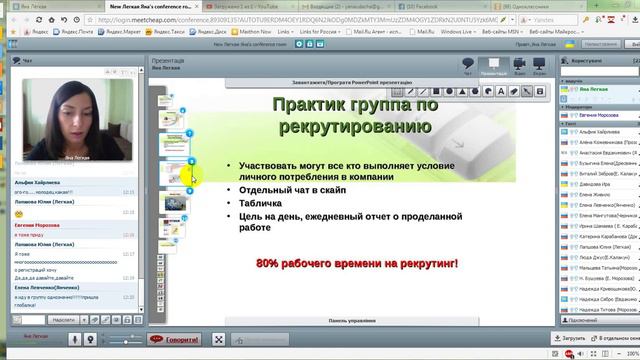
Task: Switch to Video mode icon
Action: click(520, 66)
